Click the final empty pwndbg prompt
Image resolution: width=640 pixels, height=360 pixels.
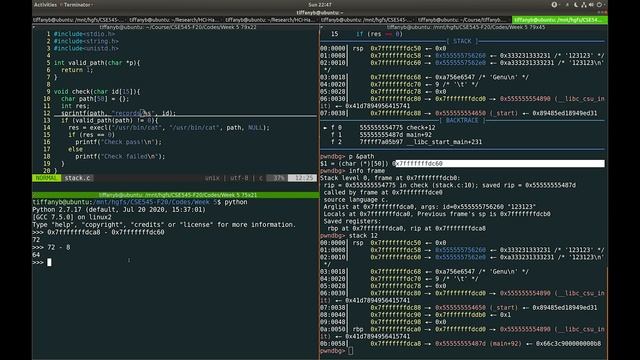(x=337, y=351)
